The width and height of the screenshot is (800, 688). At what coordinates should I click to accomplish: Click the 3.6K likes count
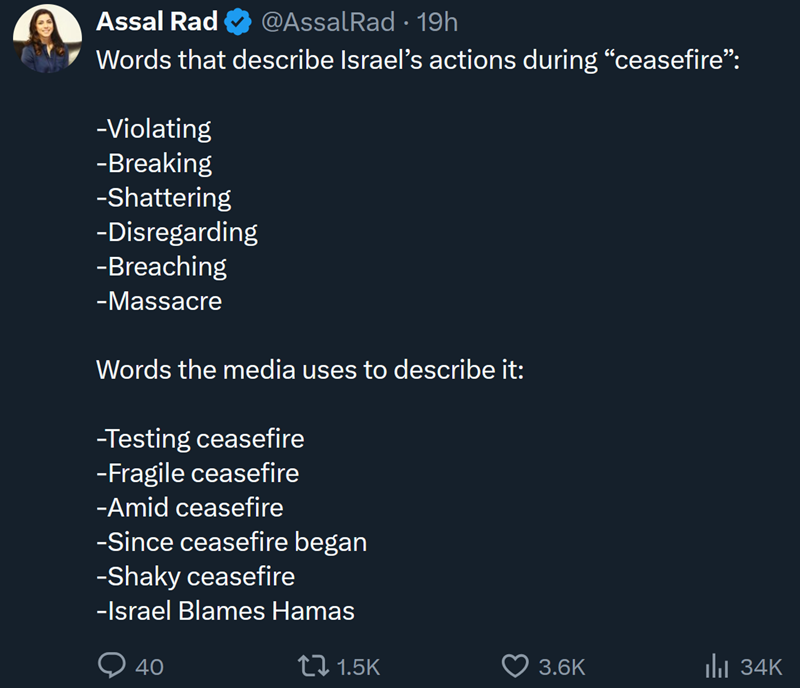[562, 667]
